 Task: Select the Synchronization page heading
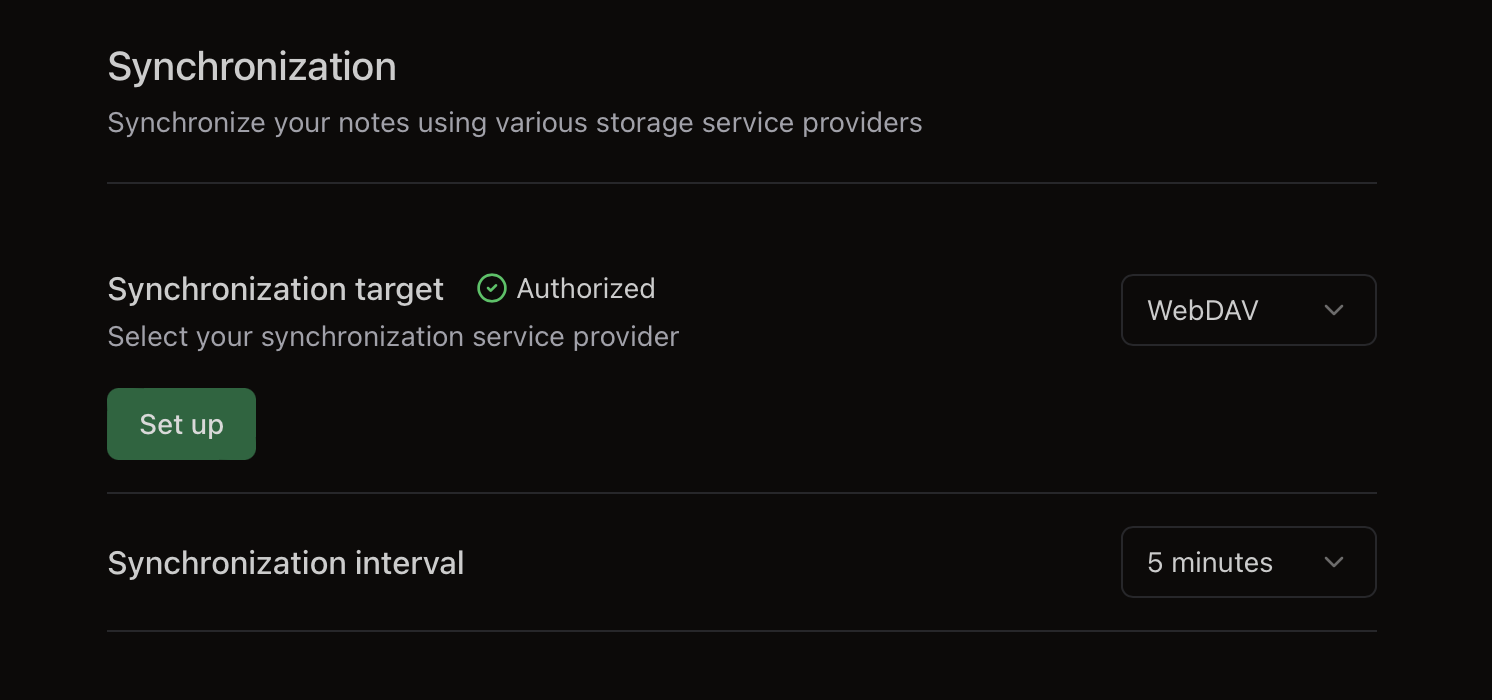[252, 67]
